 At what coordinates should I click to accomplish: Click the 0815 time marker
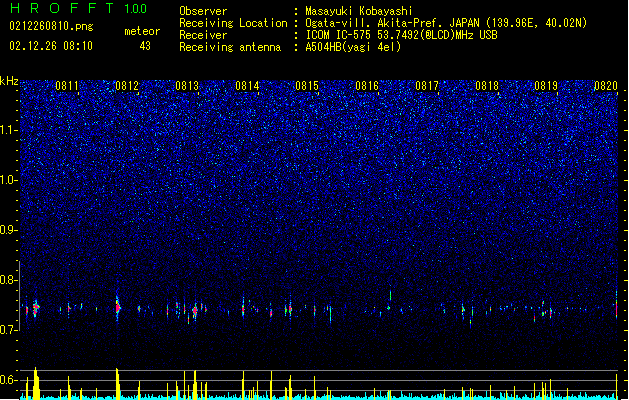[307, 86]
